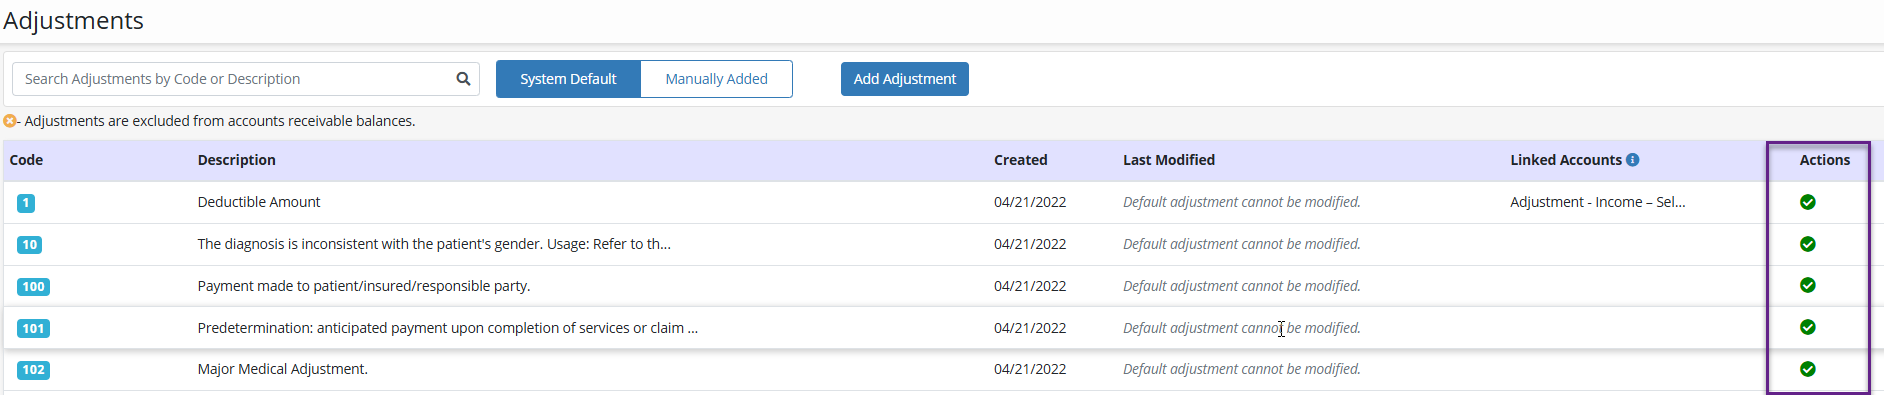Click green check for Major Medical Adjustment
This screenshot has width=1884, height=395.
1808,369
